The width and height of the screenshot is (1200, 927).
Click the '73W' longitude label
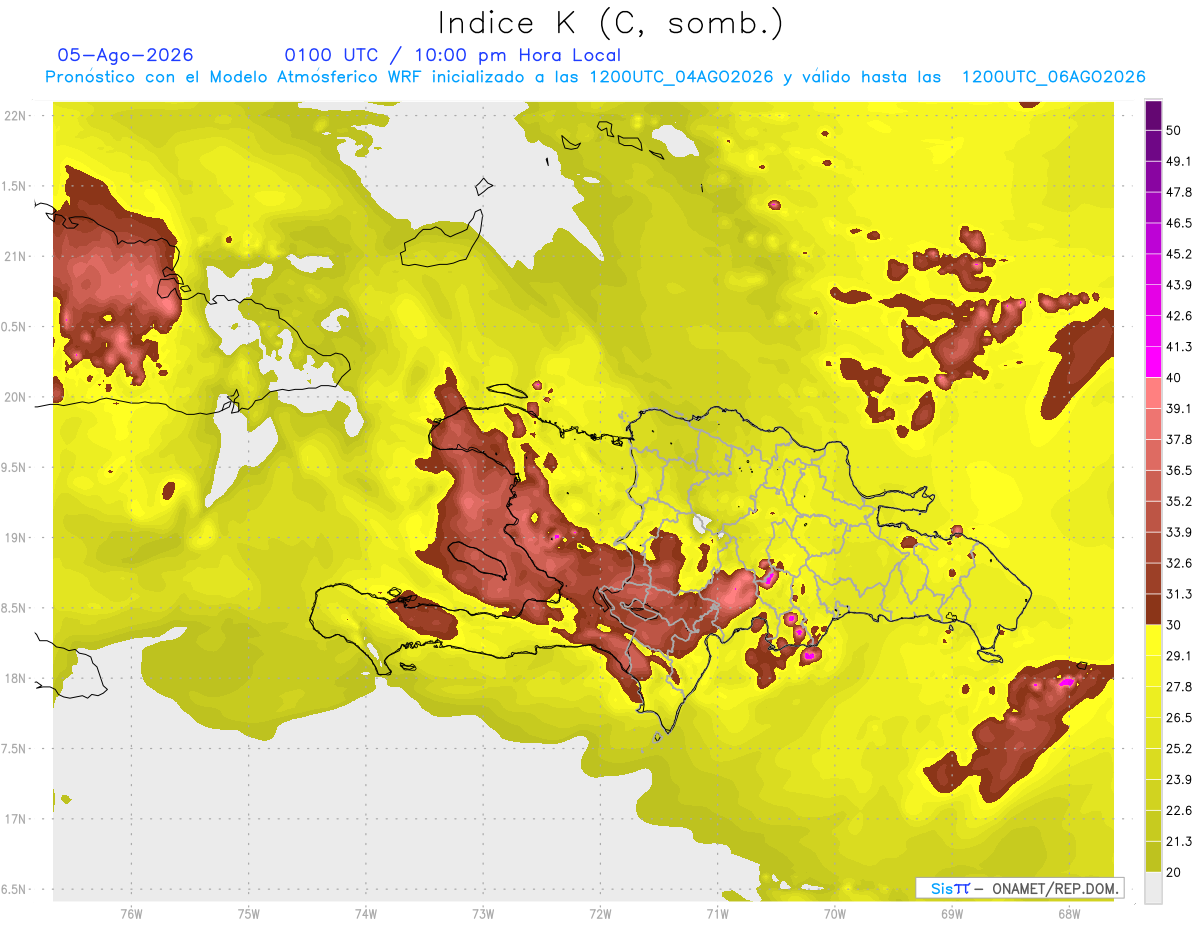point(483,913)
